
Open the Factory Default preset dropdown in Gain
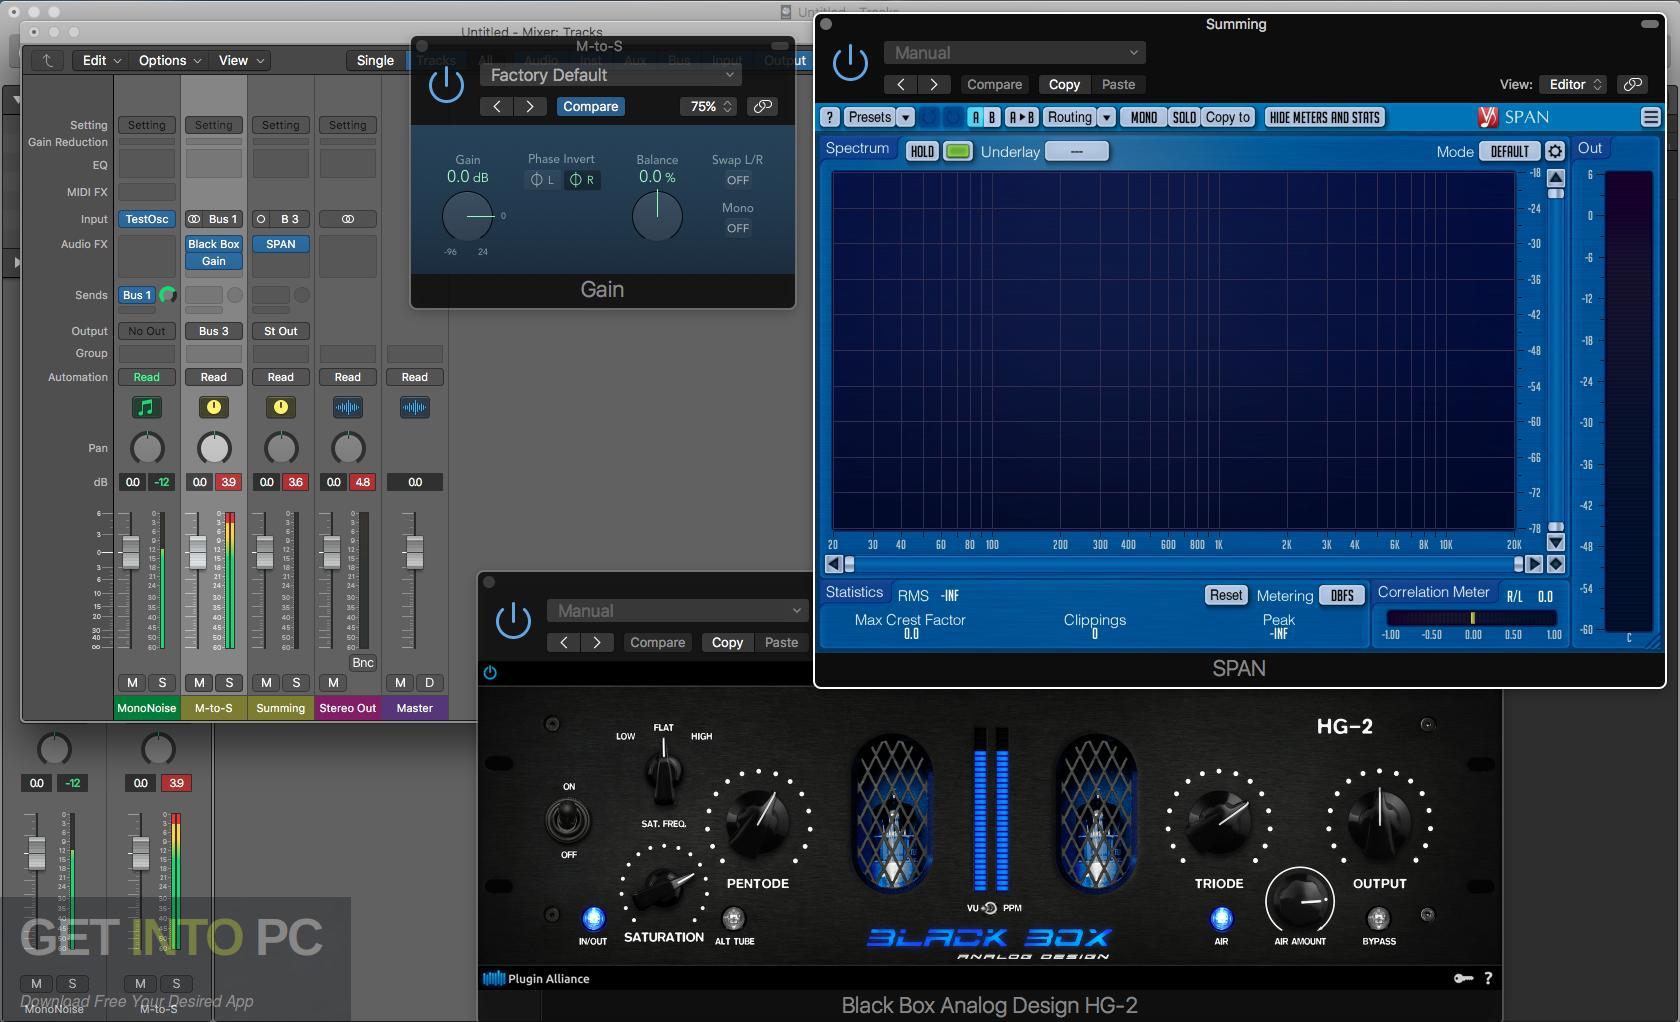click(x=611, y=75)
